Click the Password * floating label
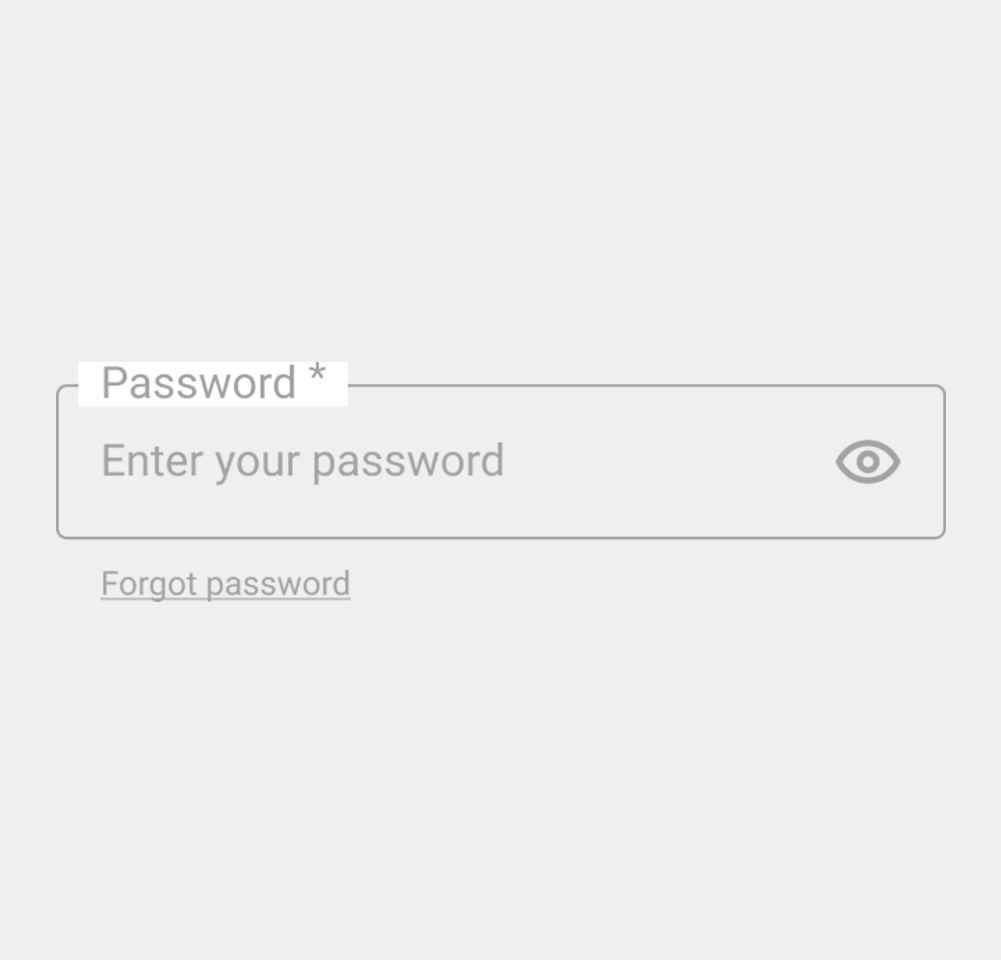 pyautogui.click(x=214, y=383)
